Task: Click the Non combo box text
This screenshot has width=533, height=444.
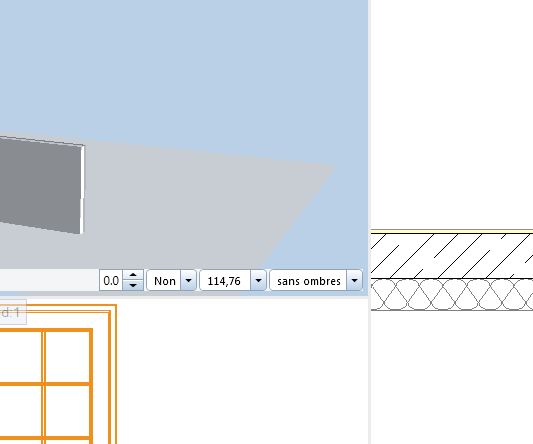Action: pos(164,280)
